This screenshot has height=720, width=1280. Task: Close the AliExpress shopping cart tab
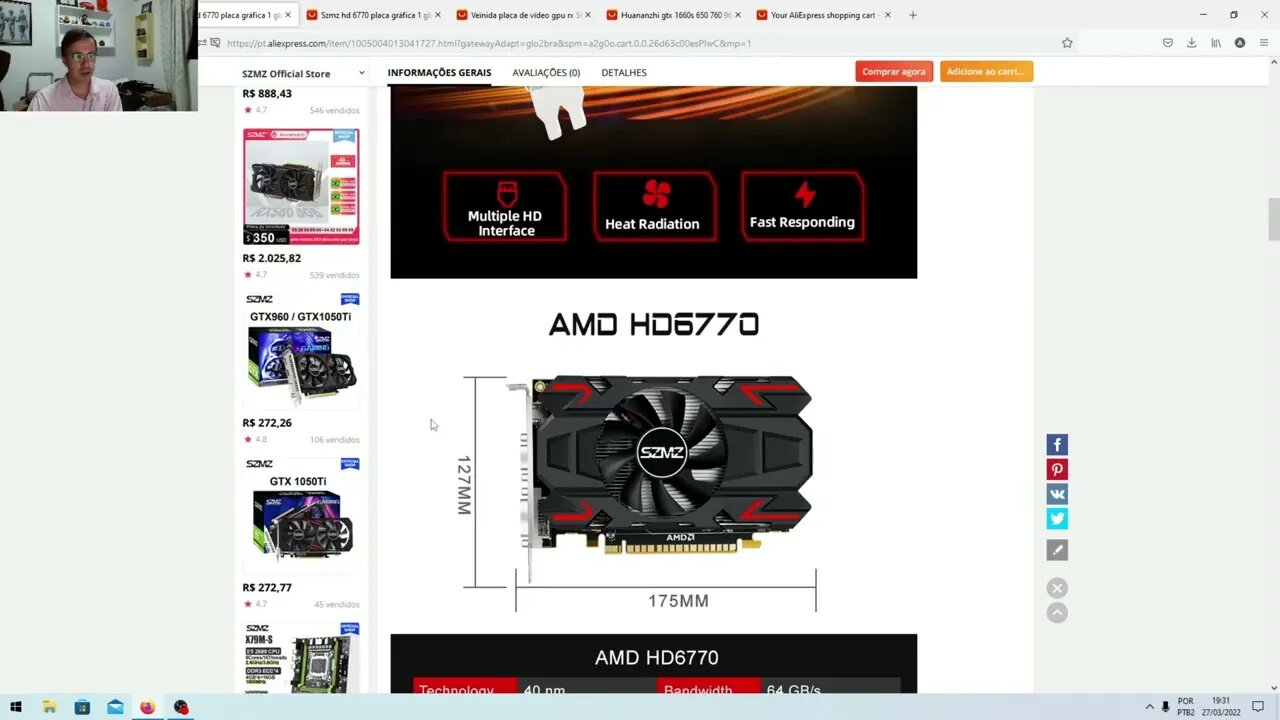(887, 15)
